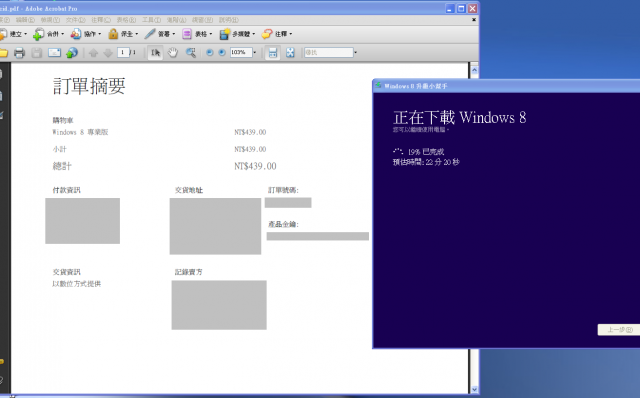Click the 產品金鑰: label

click(283, 224)
